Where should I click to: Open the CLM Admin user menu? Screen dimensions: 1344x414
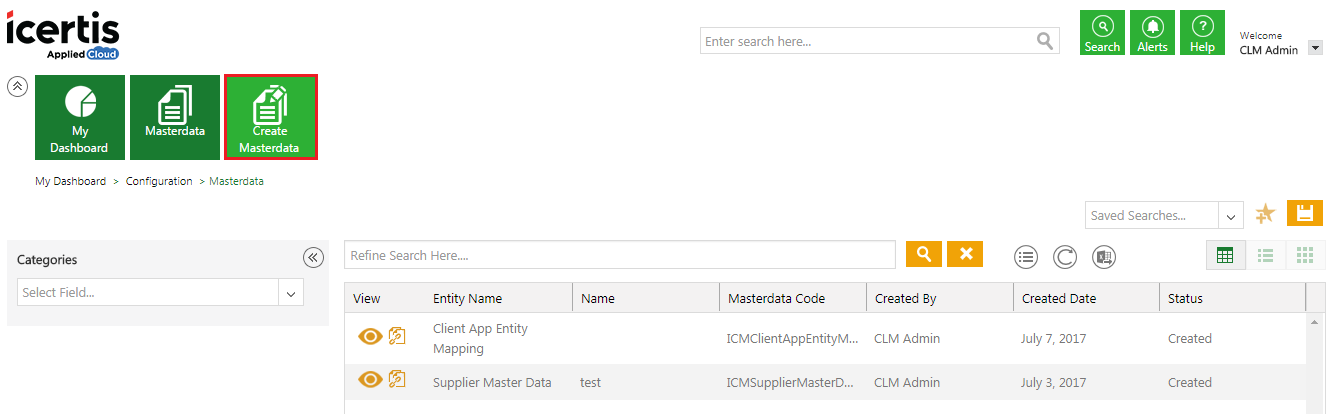pyautogui.click(x=1314, y=49)
